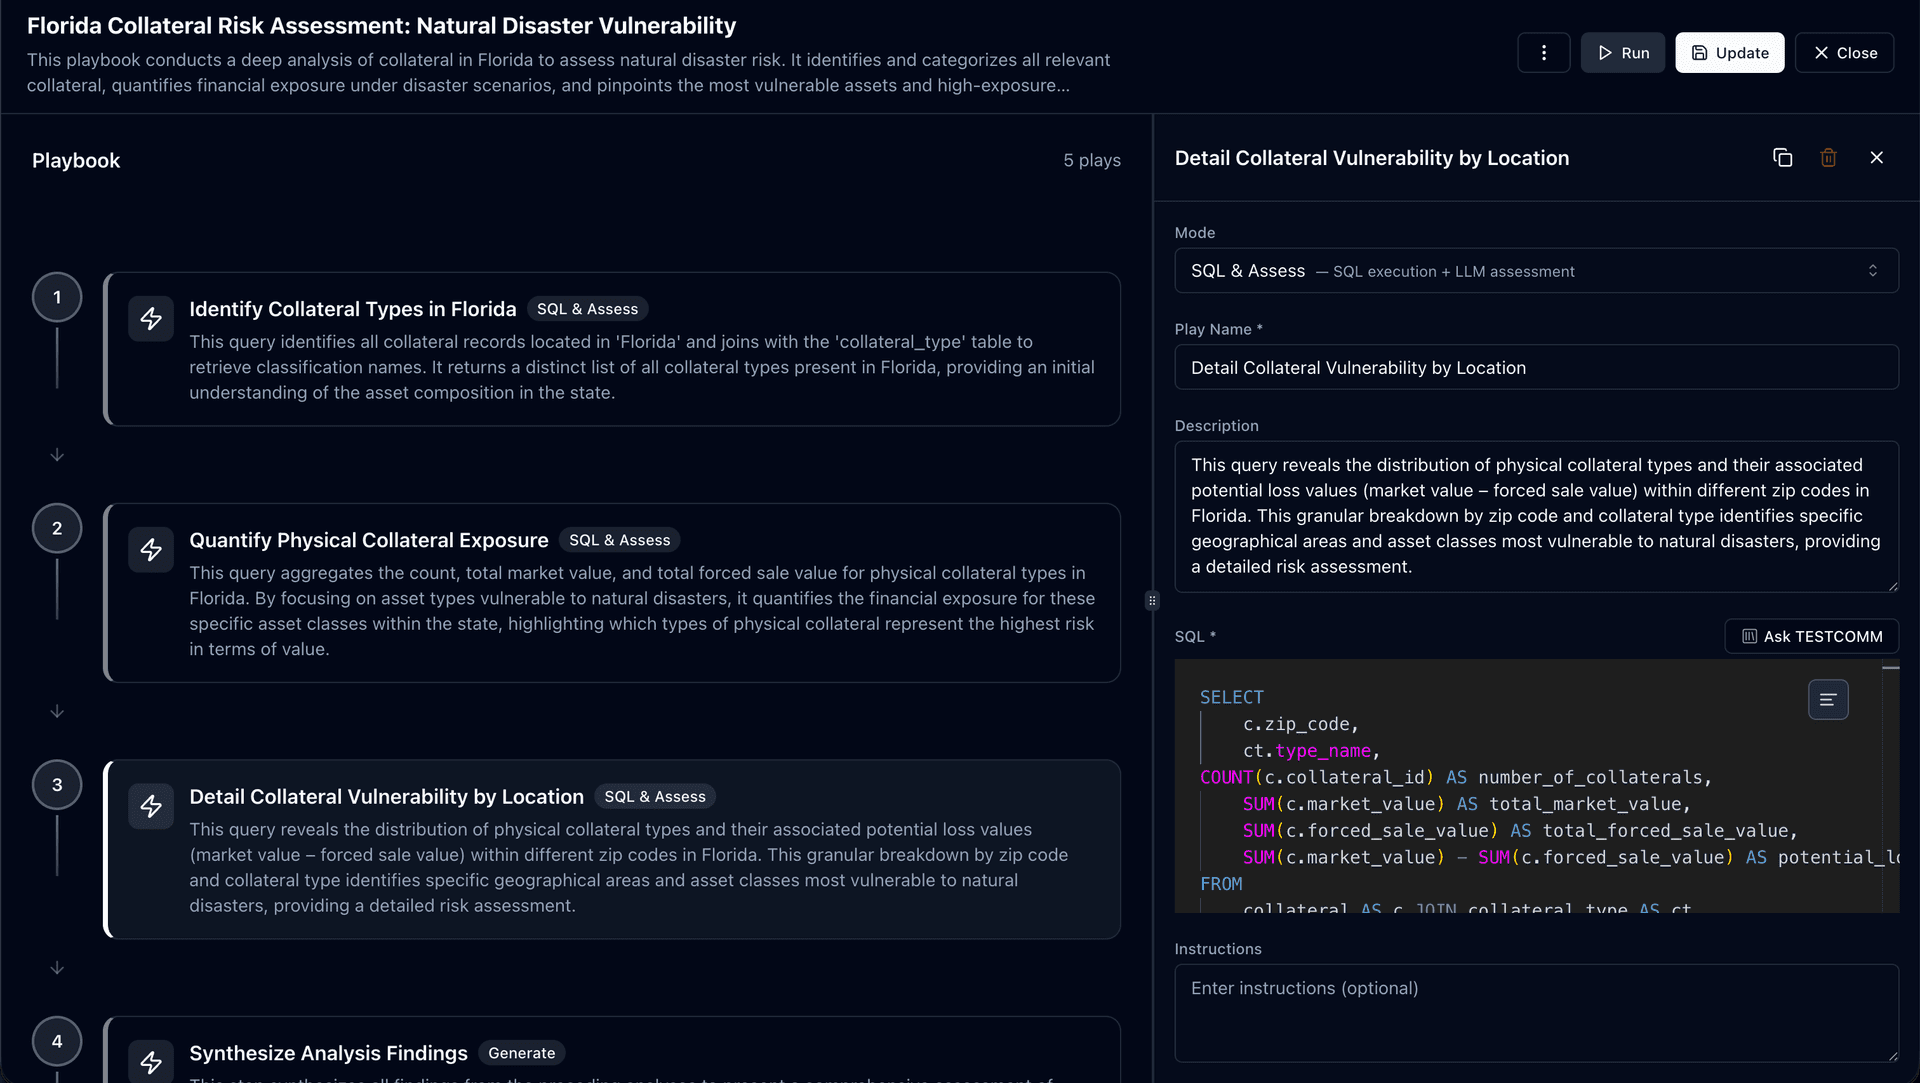Click the lightning icon on Quantify Physical Collateral Exposure
This screenshot has height=1083, width=1920.
point(151,549)
